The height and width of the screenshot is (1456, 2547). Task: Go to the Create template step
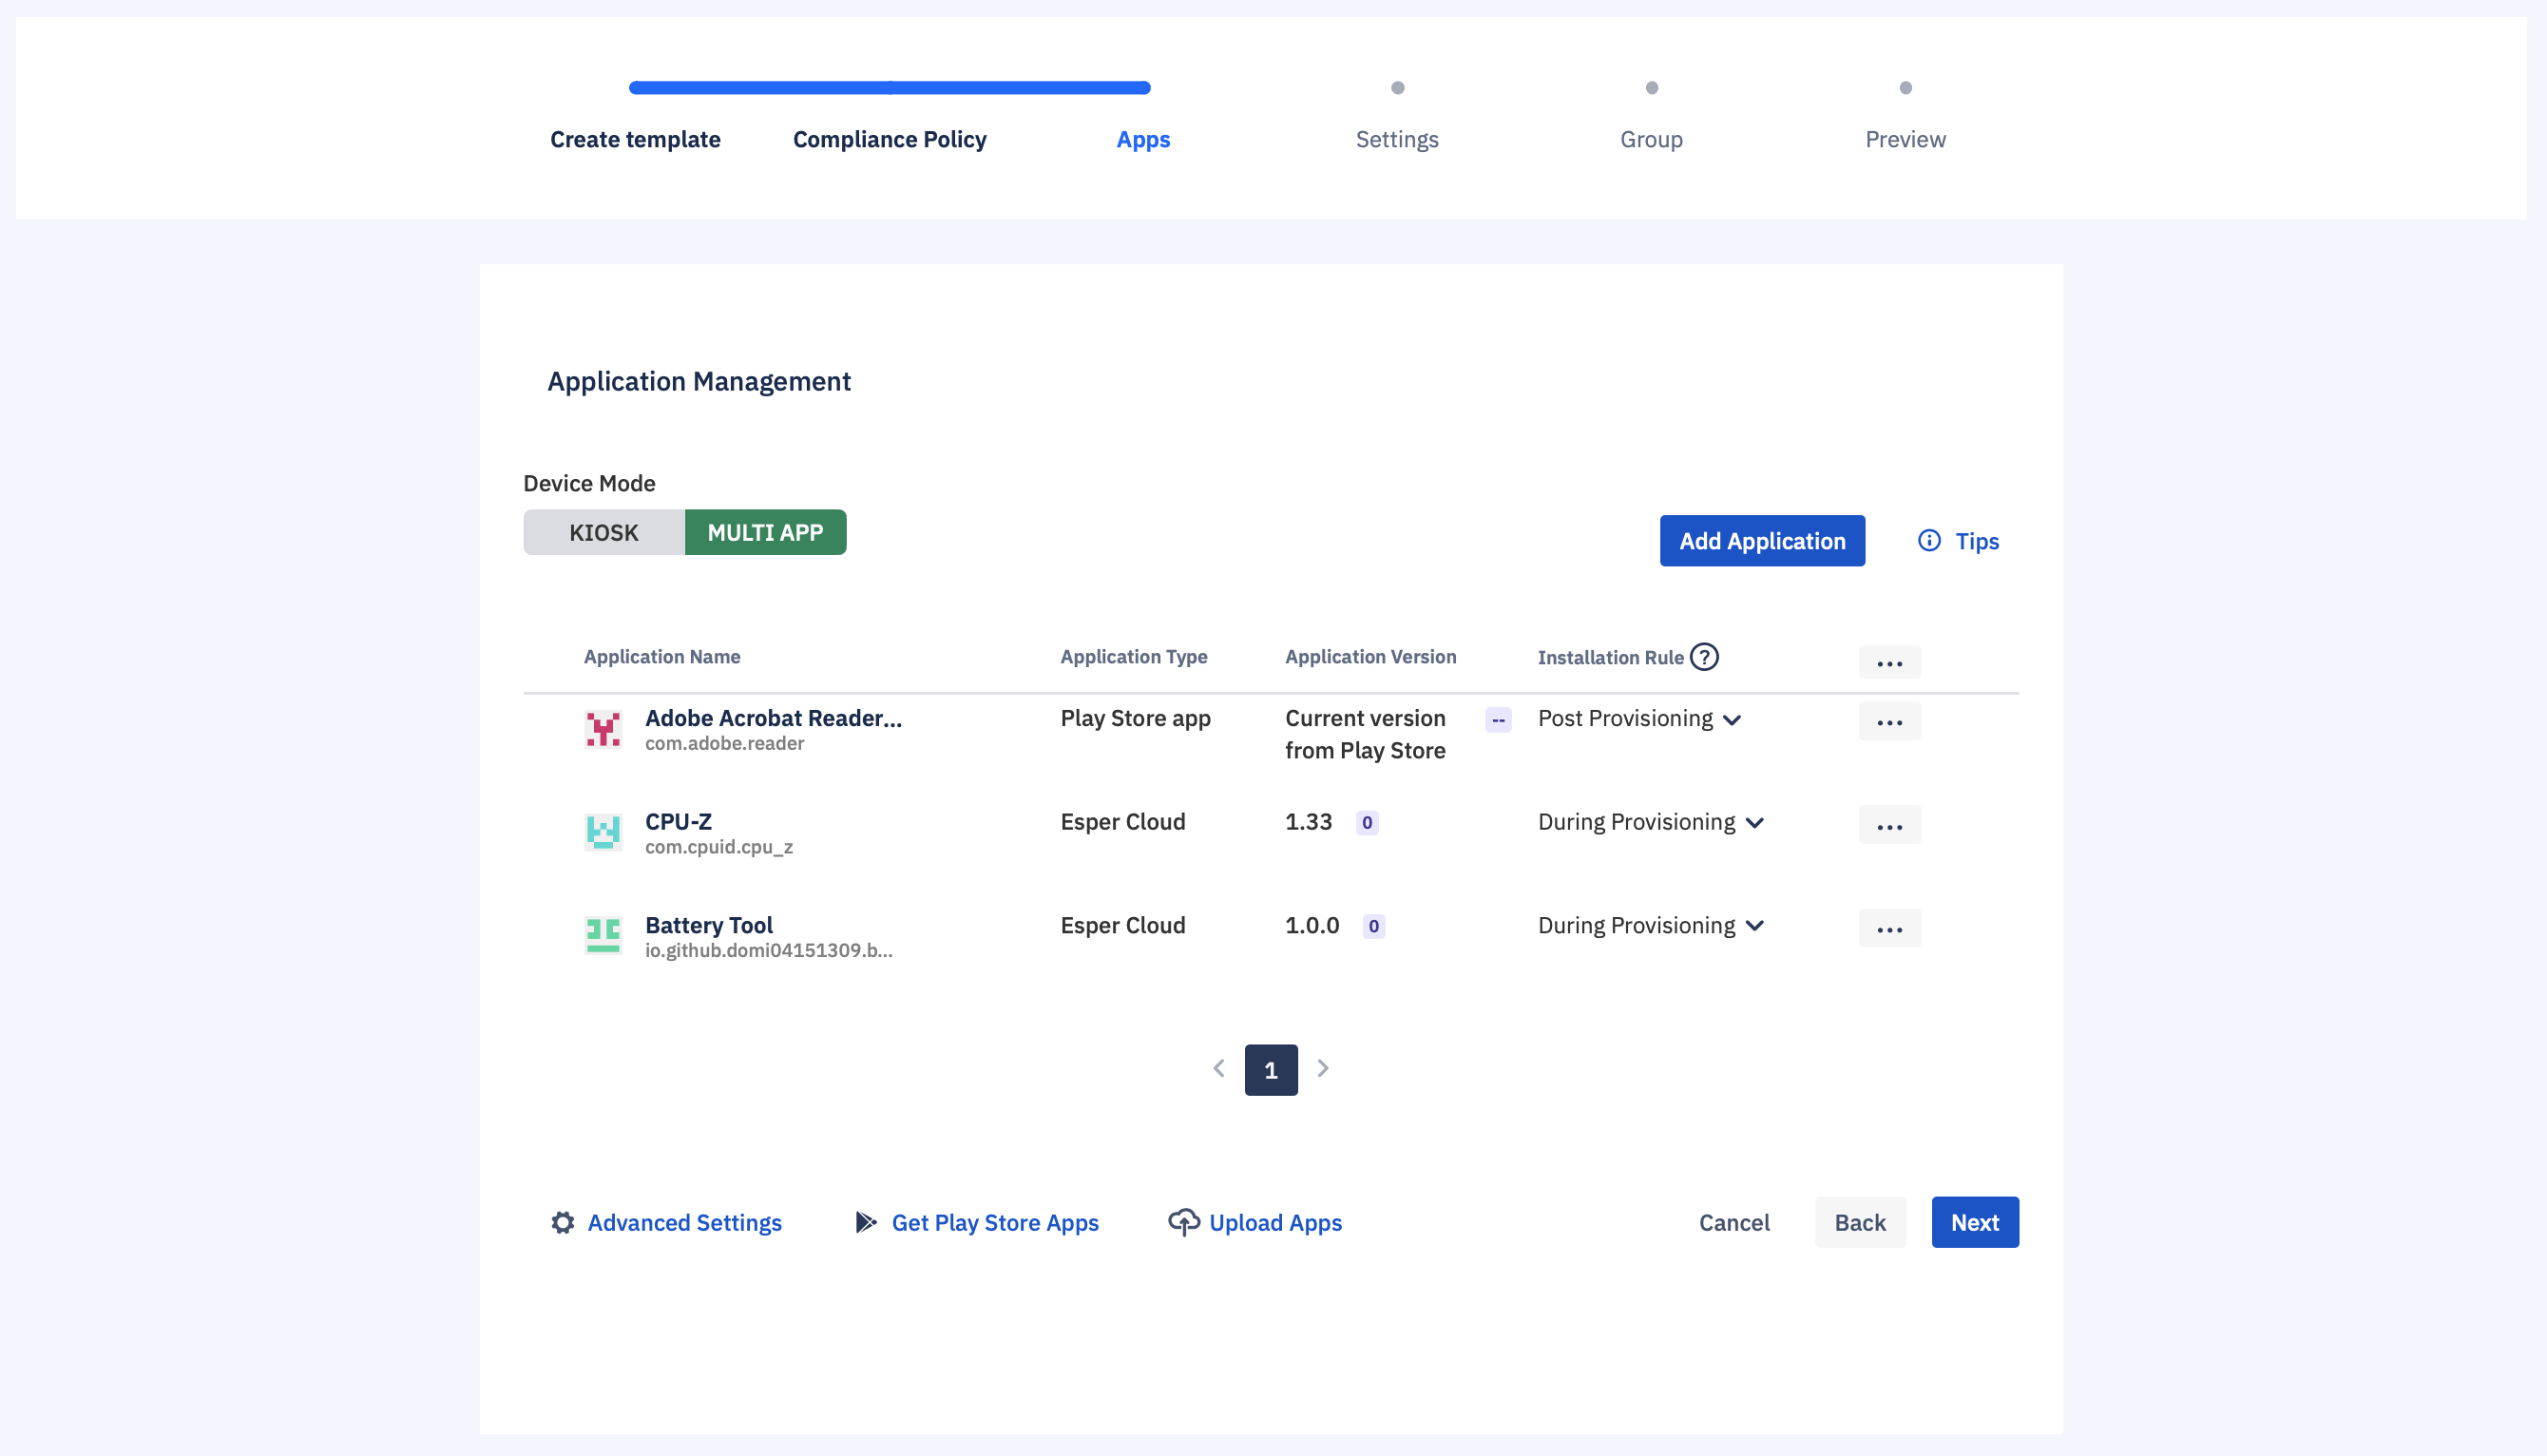[x=635, y=139]
